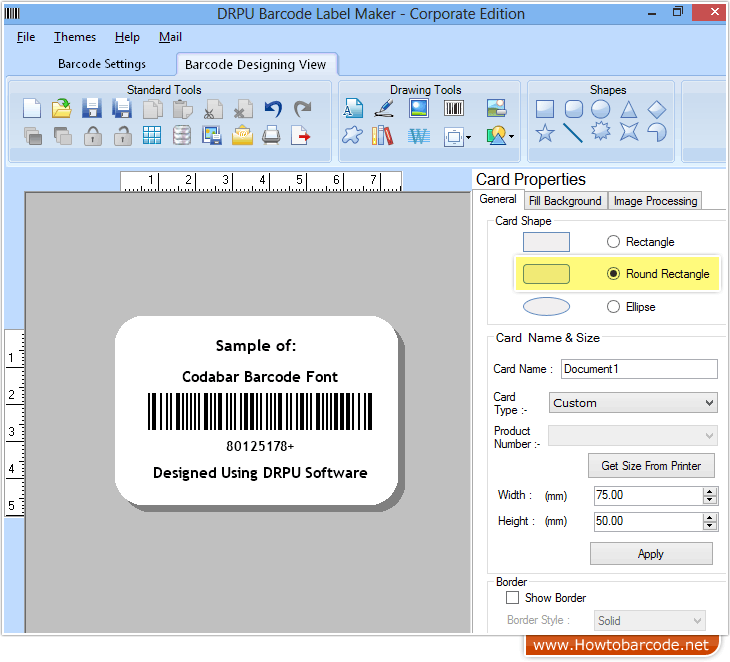Expand the card alignment tool dropdown arrow

pos(468,137)
